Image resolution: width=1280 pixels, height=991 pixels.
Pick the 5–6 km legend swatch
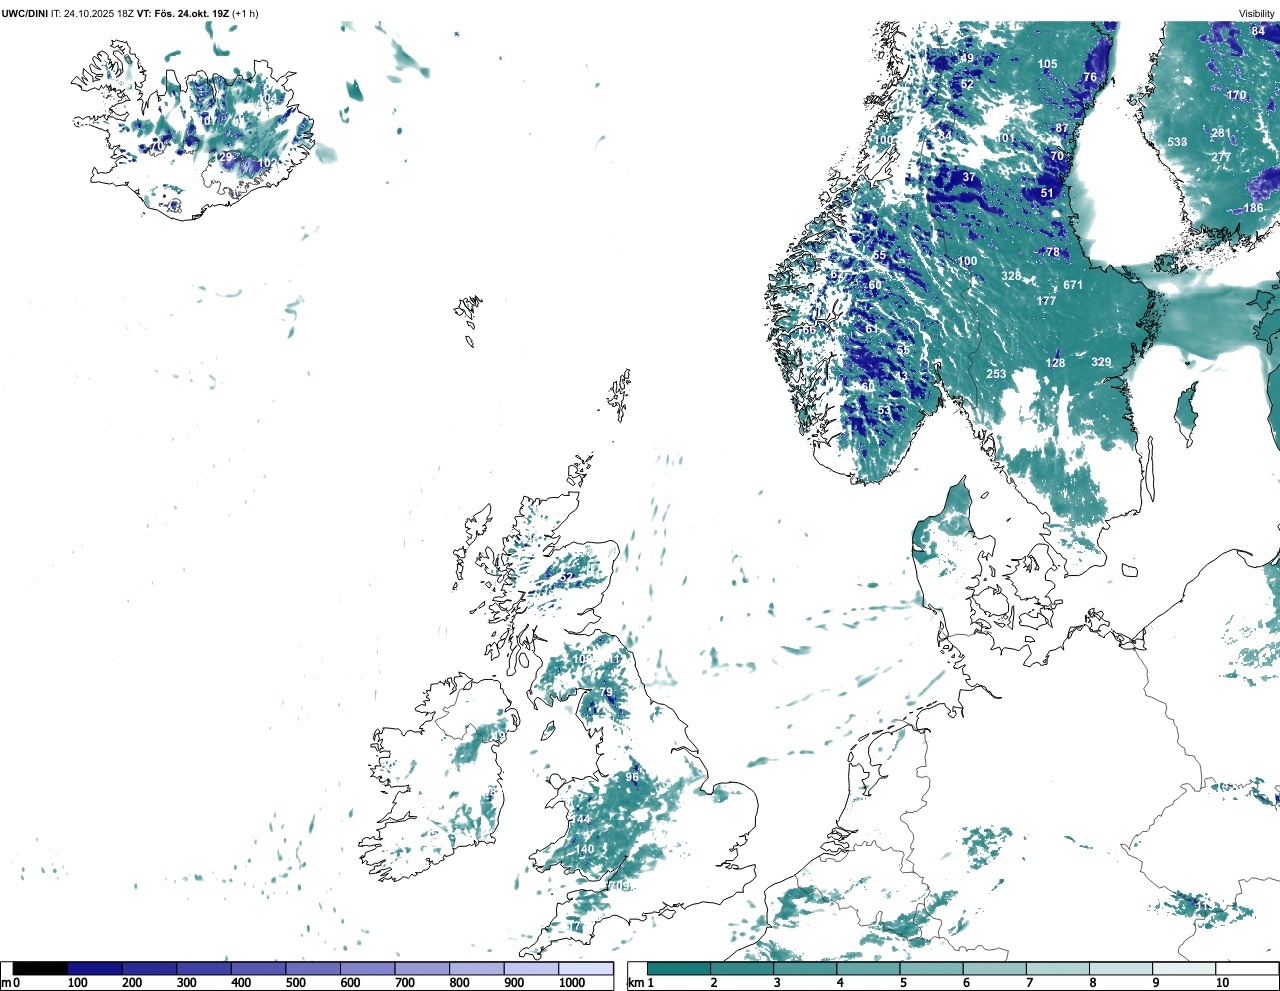(931, 968)
